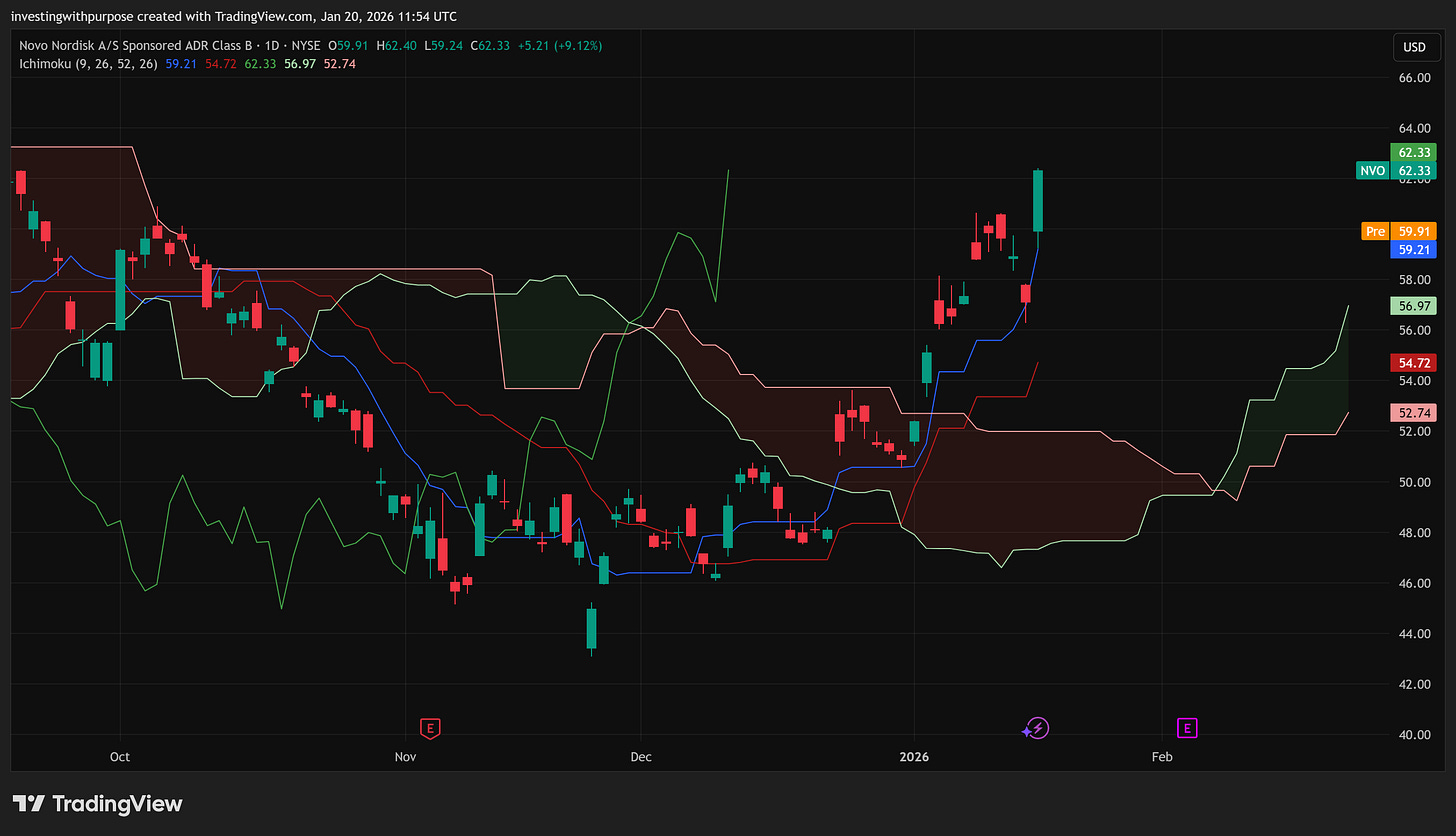Click the red 54.72 price scale label
1456x836 pixels.
1413,363
